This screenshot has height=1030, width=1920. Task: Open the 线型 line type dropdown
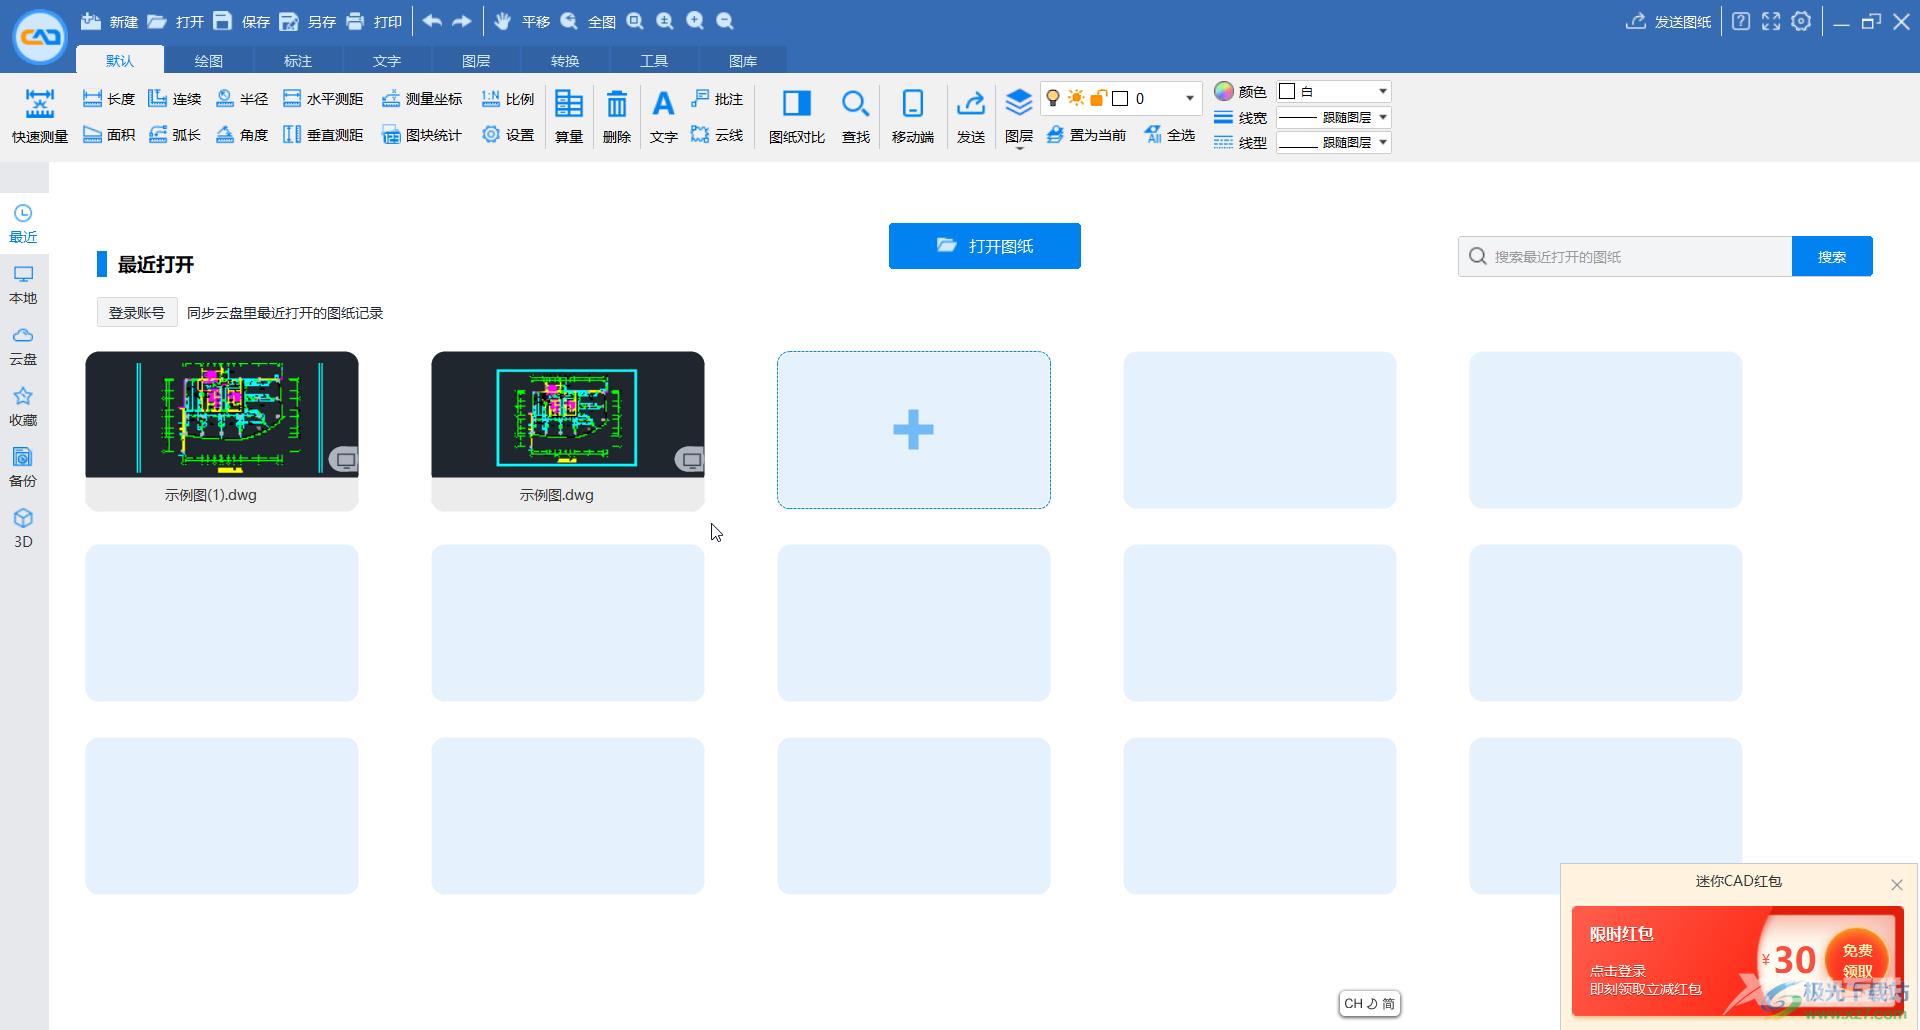[1334, 142]
